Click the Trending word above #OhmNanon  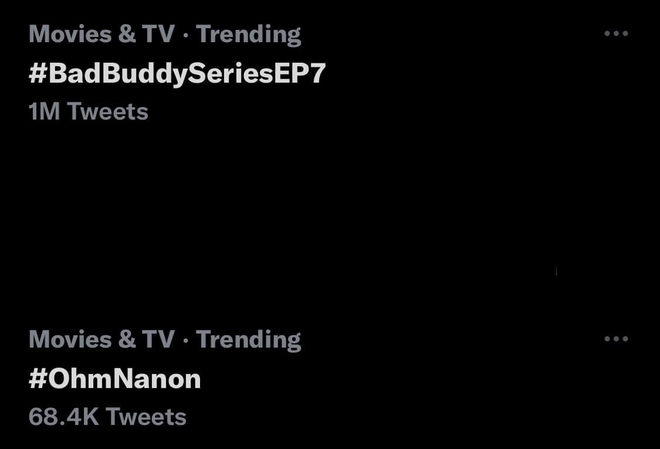coord(248,340)
